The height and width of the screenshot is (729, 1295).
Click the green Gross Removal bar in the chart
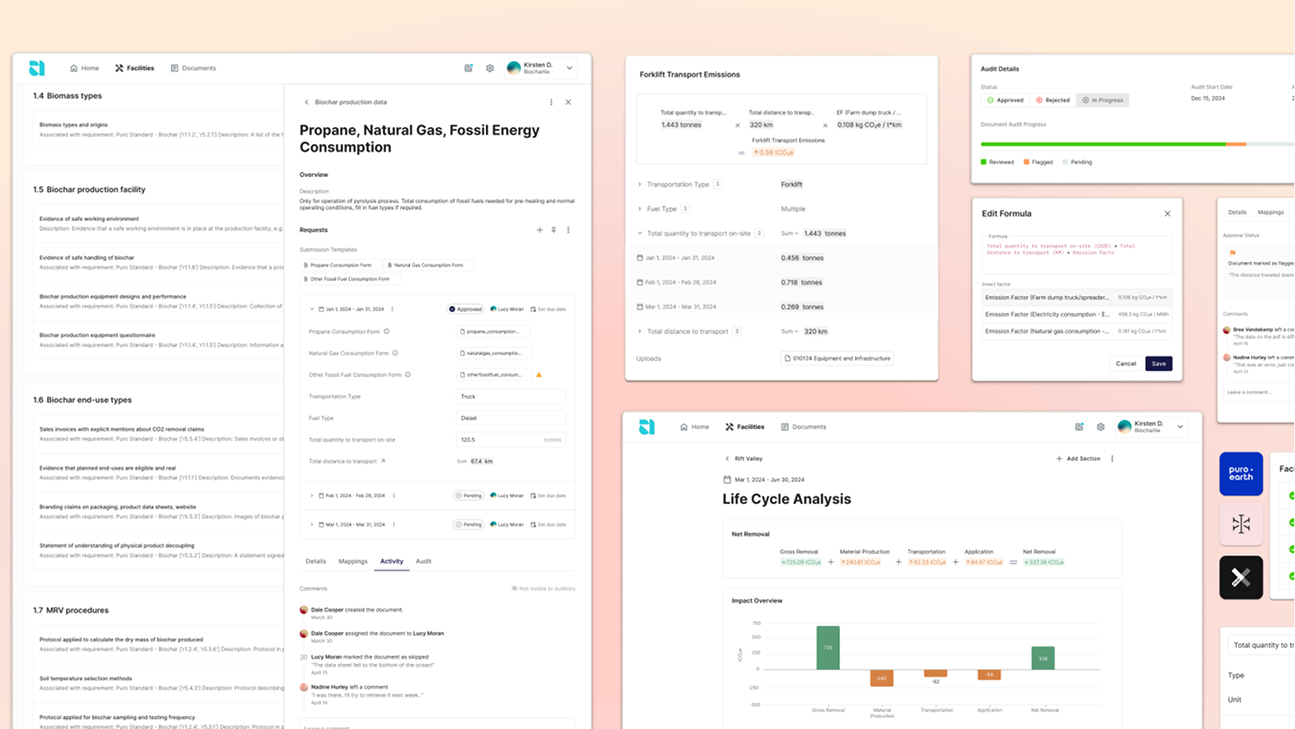pyautogui.click(x=828, y=648)
